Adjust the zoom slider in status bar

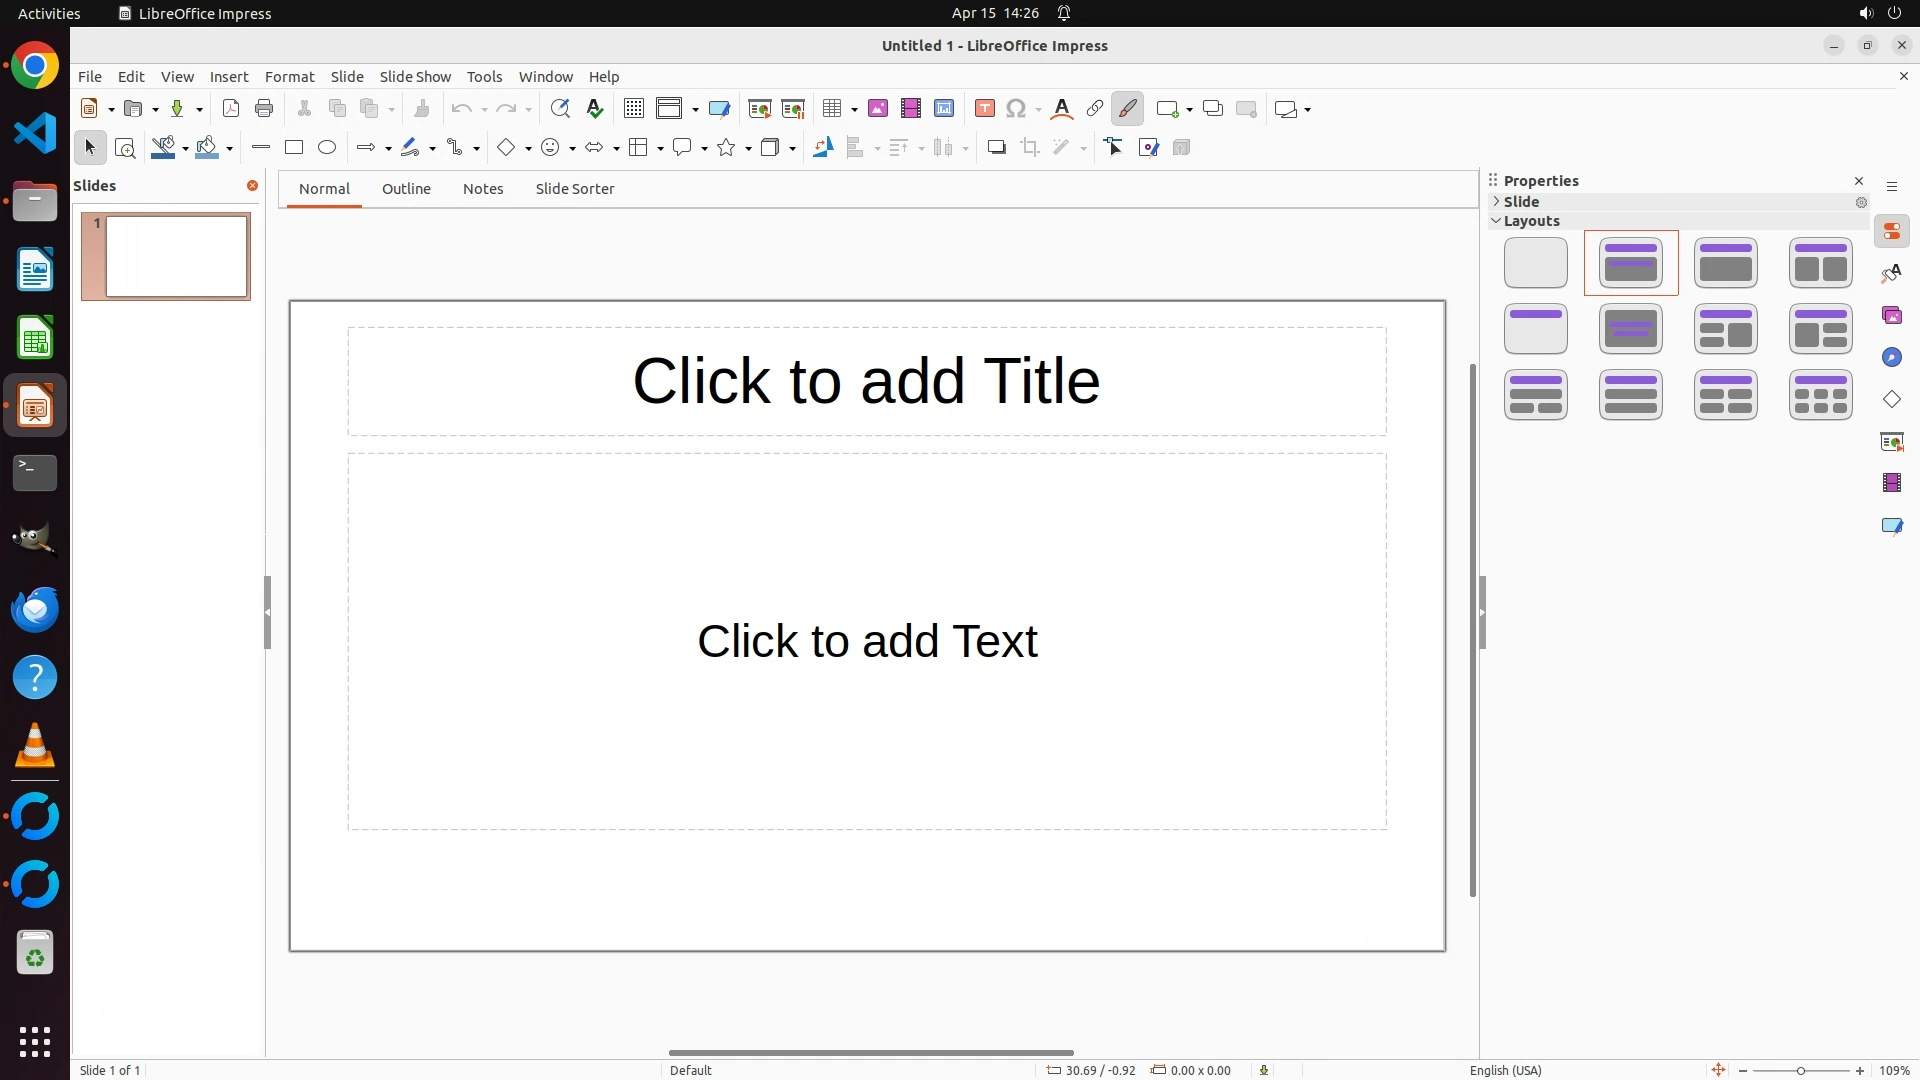point(1801,1071)
